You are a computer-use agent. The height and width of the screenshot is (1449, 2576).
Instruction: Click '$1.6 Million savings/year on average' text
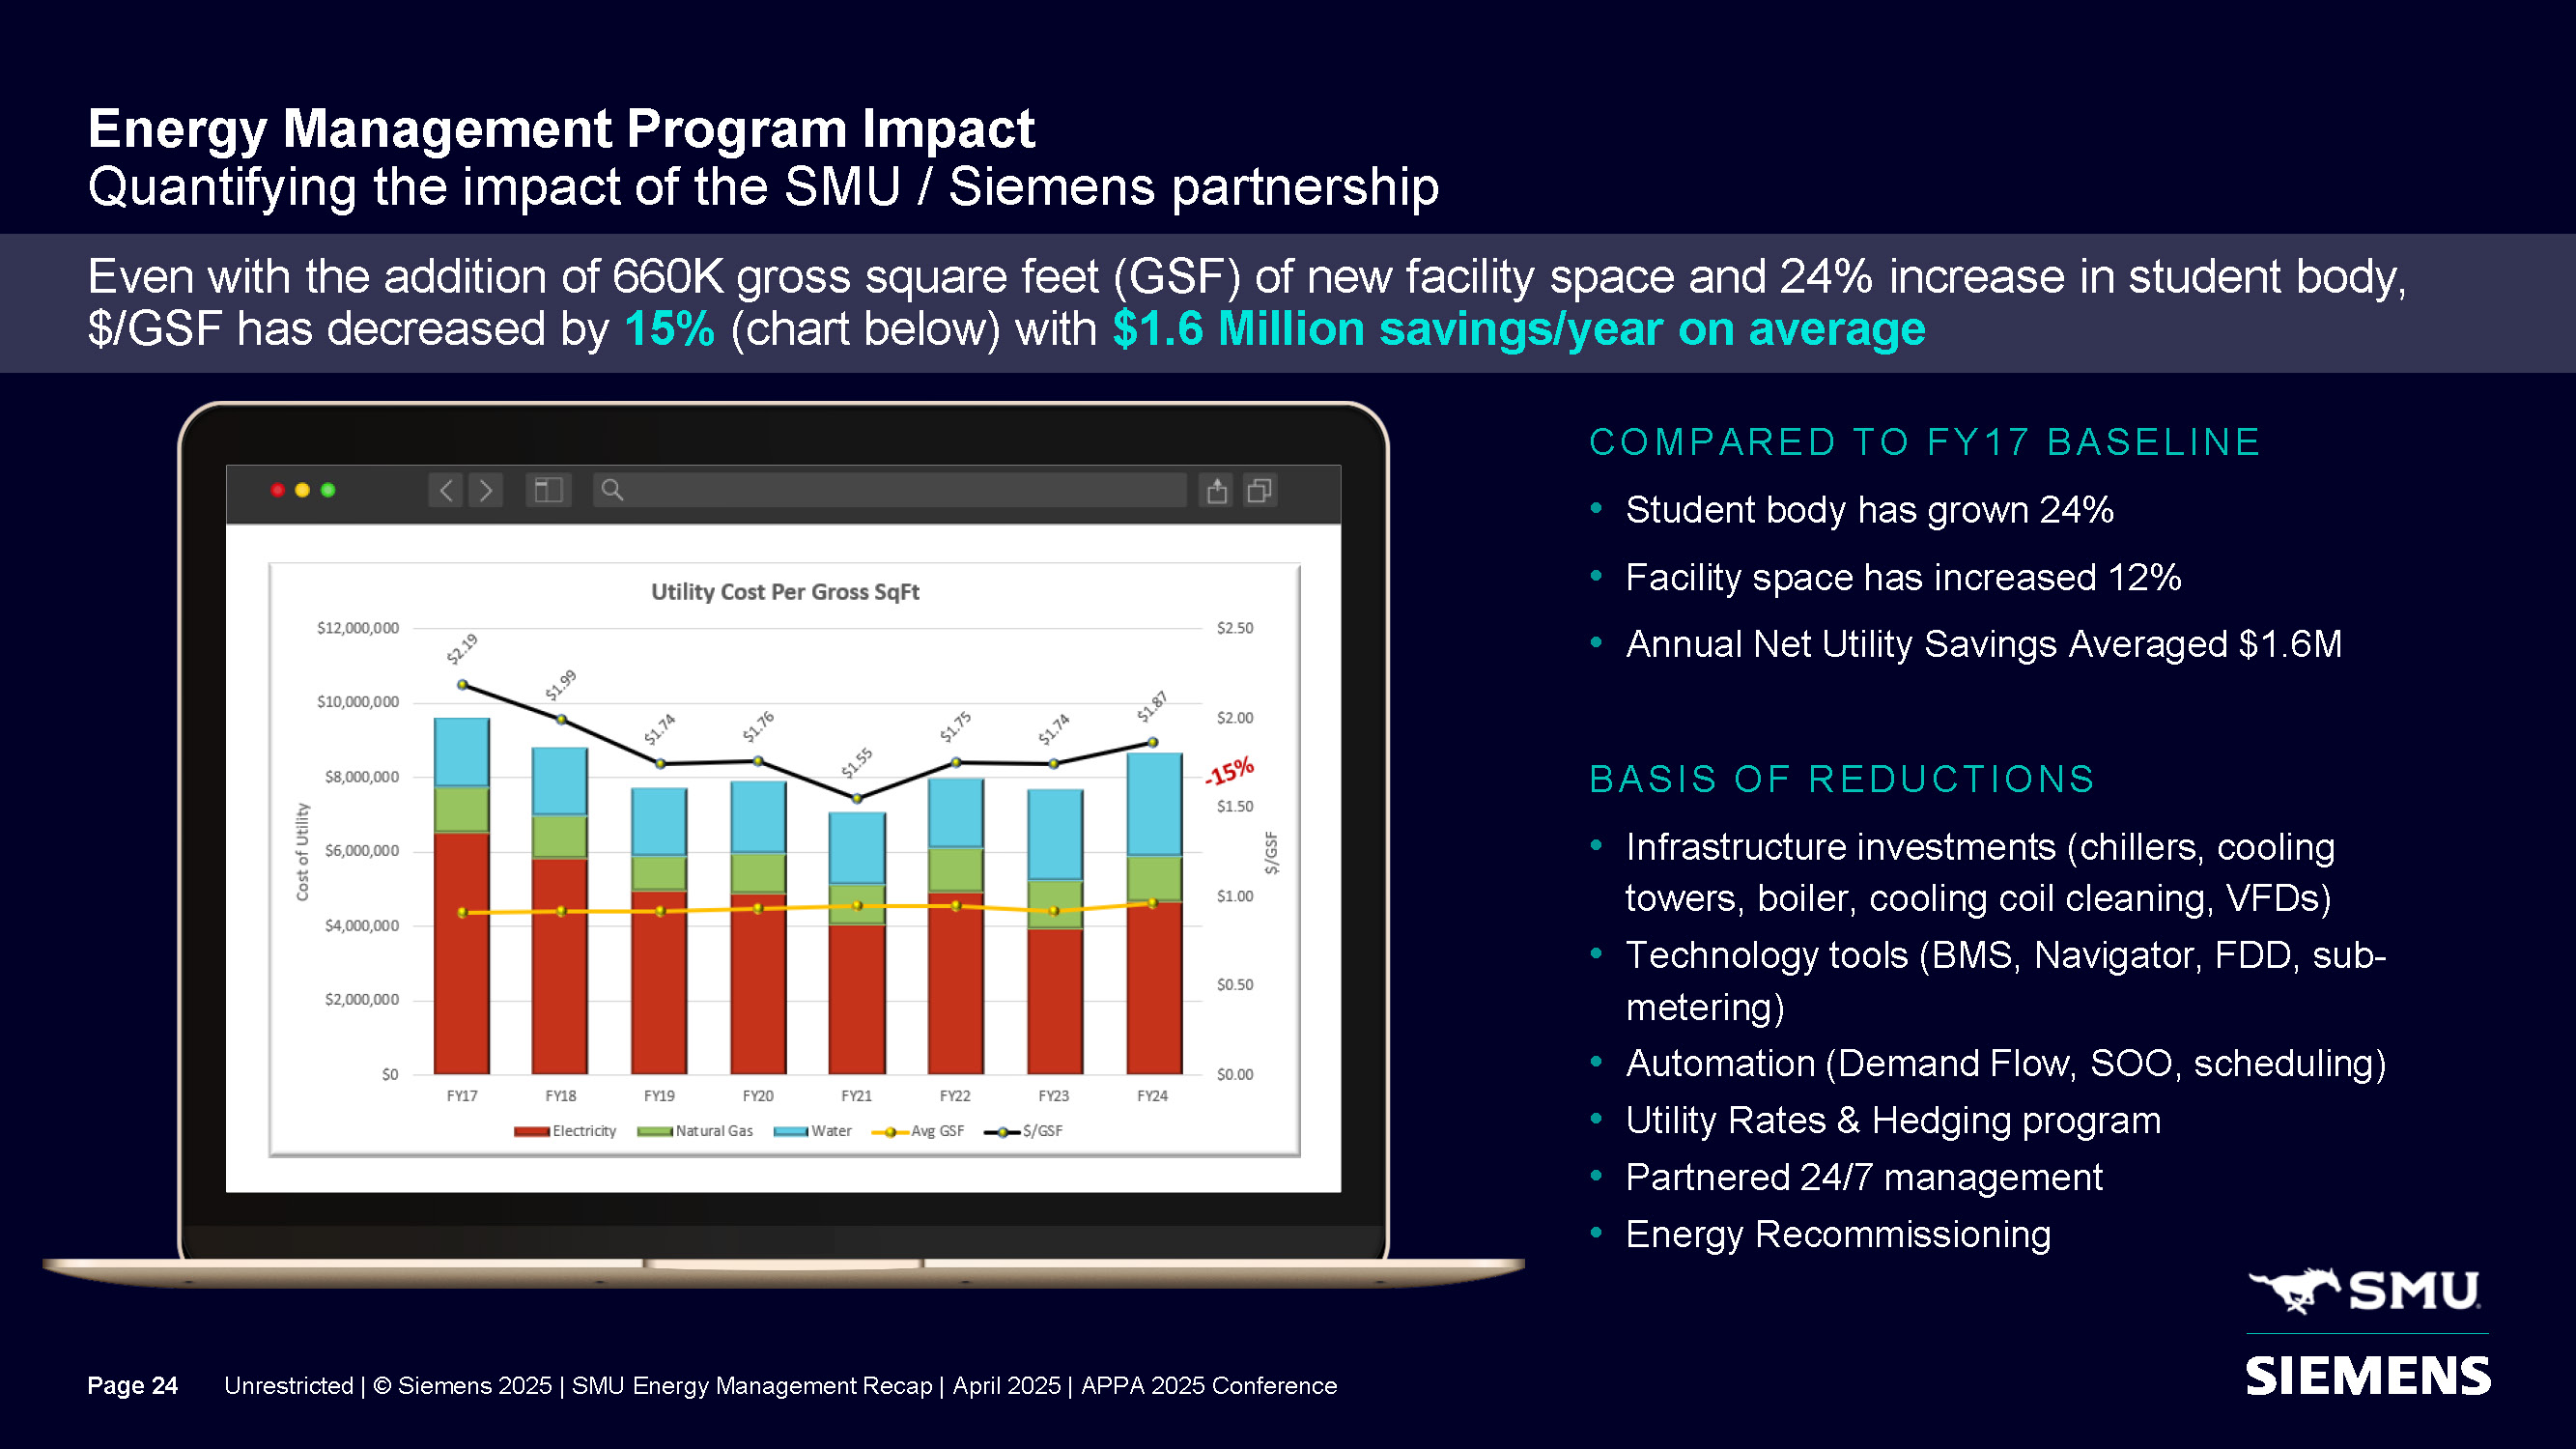1519,329
